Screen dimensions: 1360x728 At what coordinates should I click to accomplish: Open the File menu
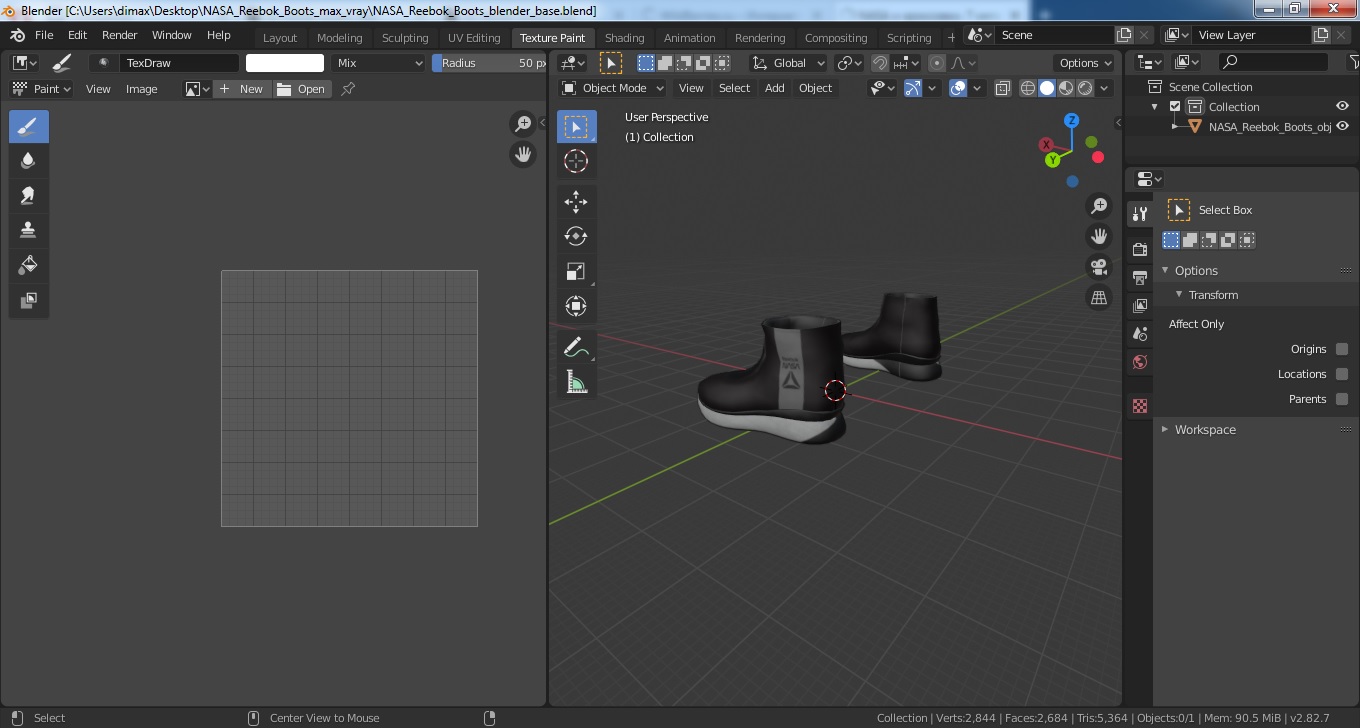click(44, 35)
